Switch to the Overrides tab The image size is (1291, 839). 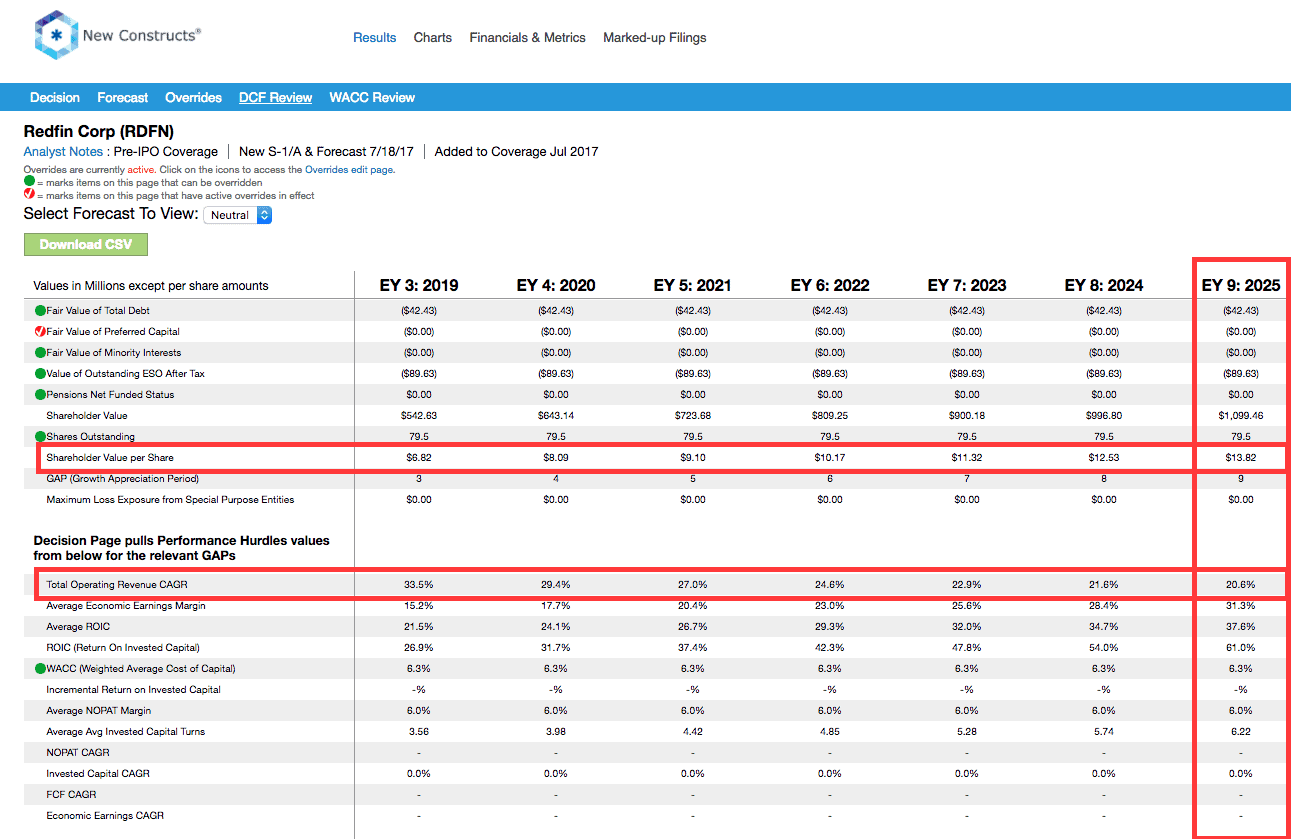pyautogui.click(x=194, y=97)
